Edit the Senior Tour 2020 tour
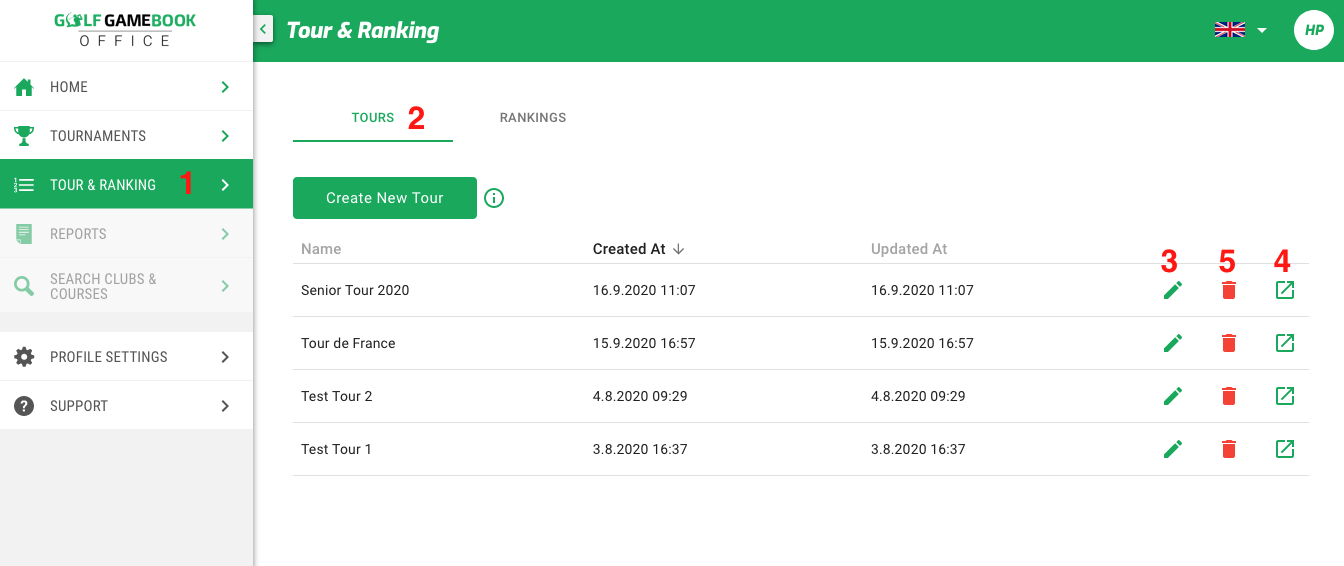Screen dimensions: 1344x566 pos(1173,290)
